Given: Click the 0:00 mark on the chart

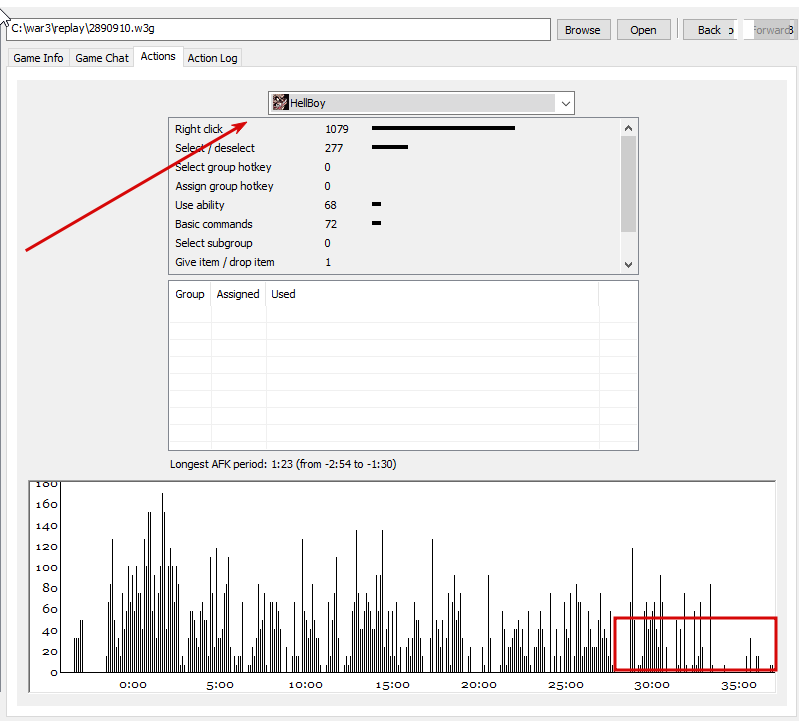Looking at the screenshot, I should pyautogui.click(x=133, y=685).
